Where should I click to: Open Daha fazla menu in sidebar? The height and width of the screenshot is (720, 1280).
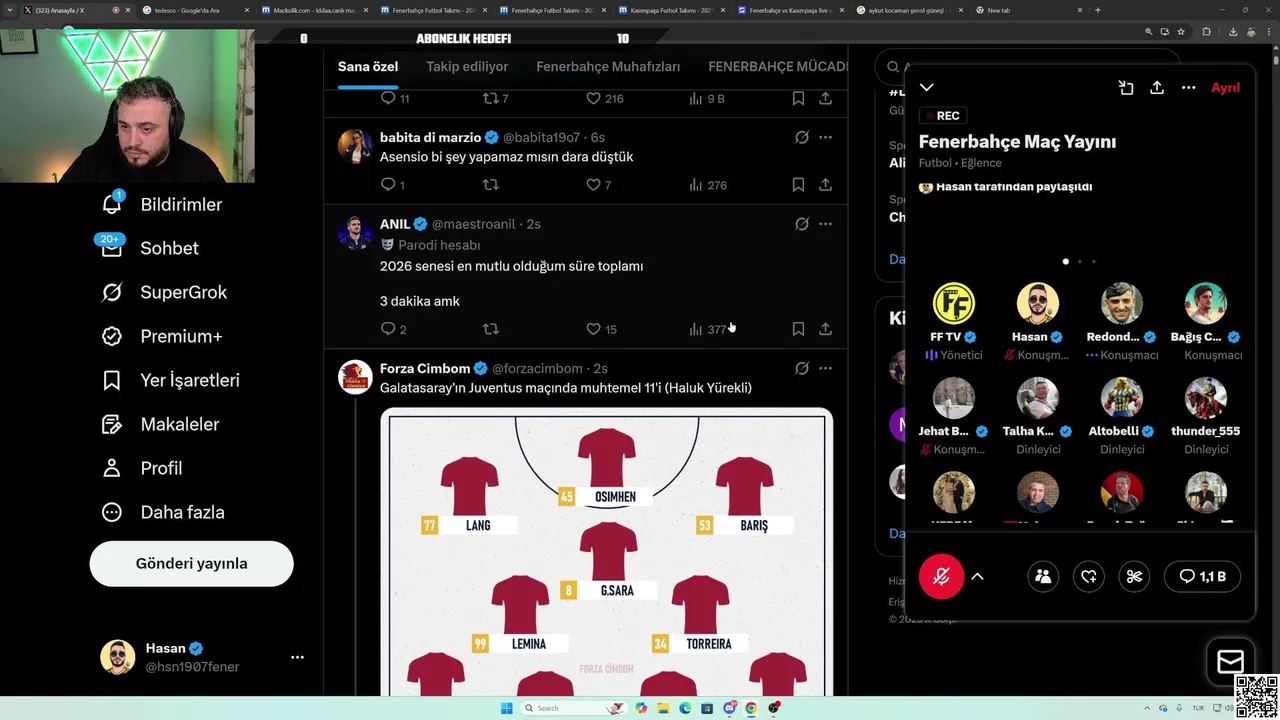tap(163, 512)
